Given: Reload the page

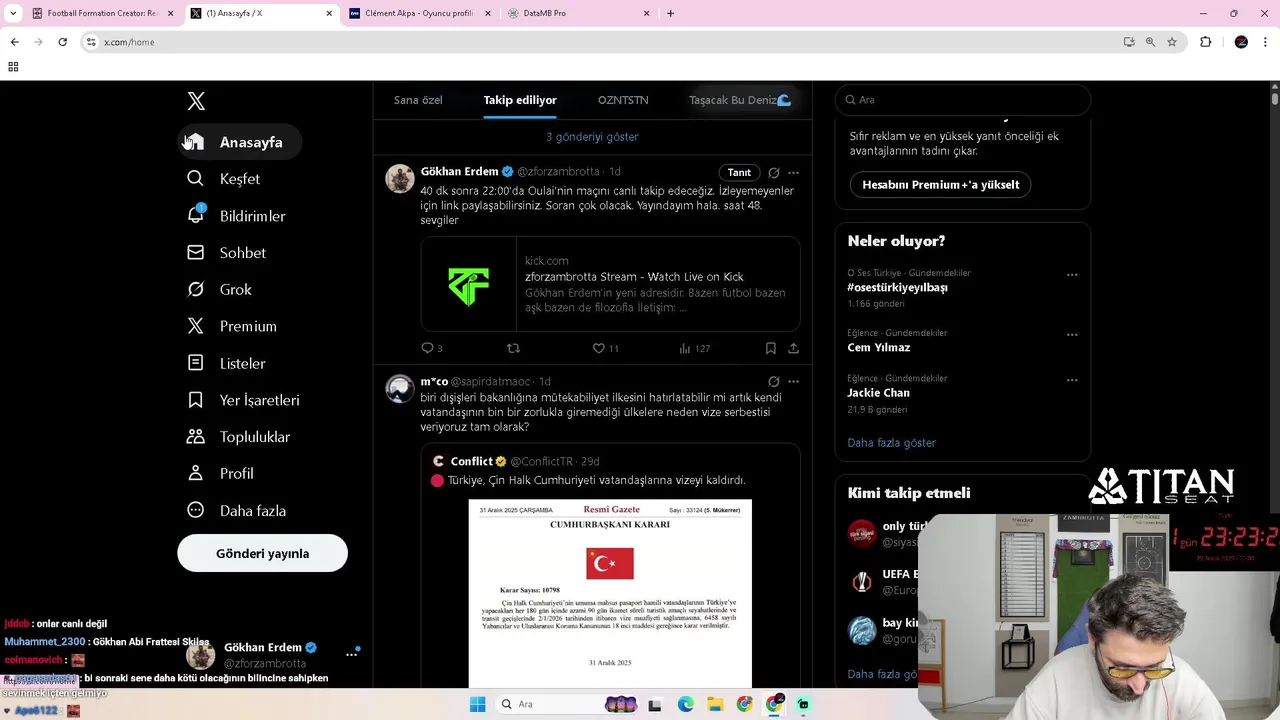Looking at the screenshot, I should tap(62, 42).
